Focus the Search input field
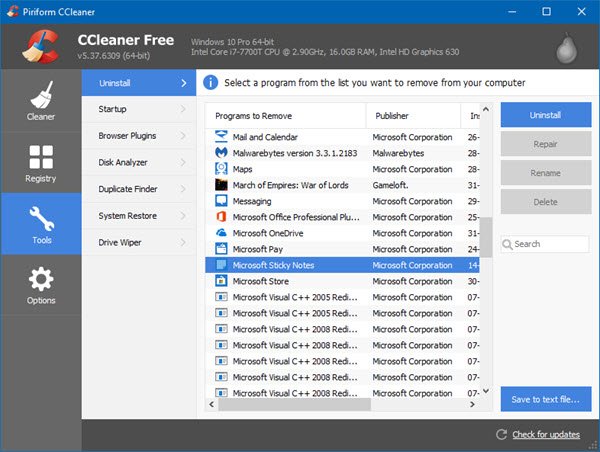This screenshot has width=600, height=452. [545, 244]
